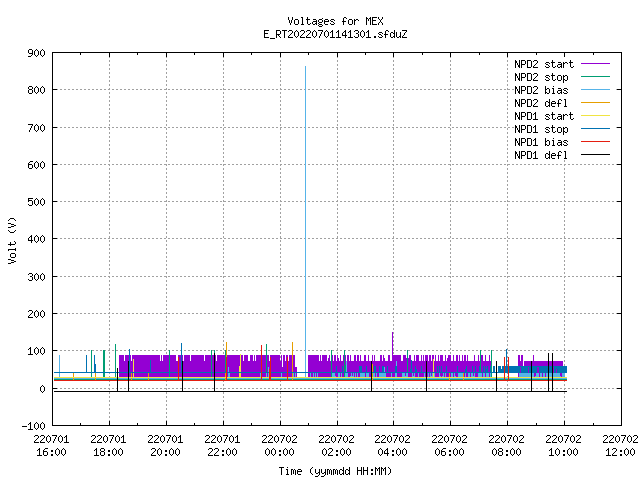Click the 220702 08:00 time tick label
The image size is (640, 480).
pyautogui.click(x=507, y=446)
